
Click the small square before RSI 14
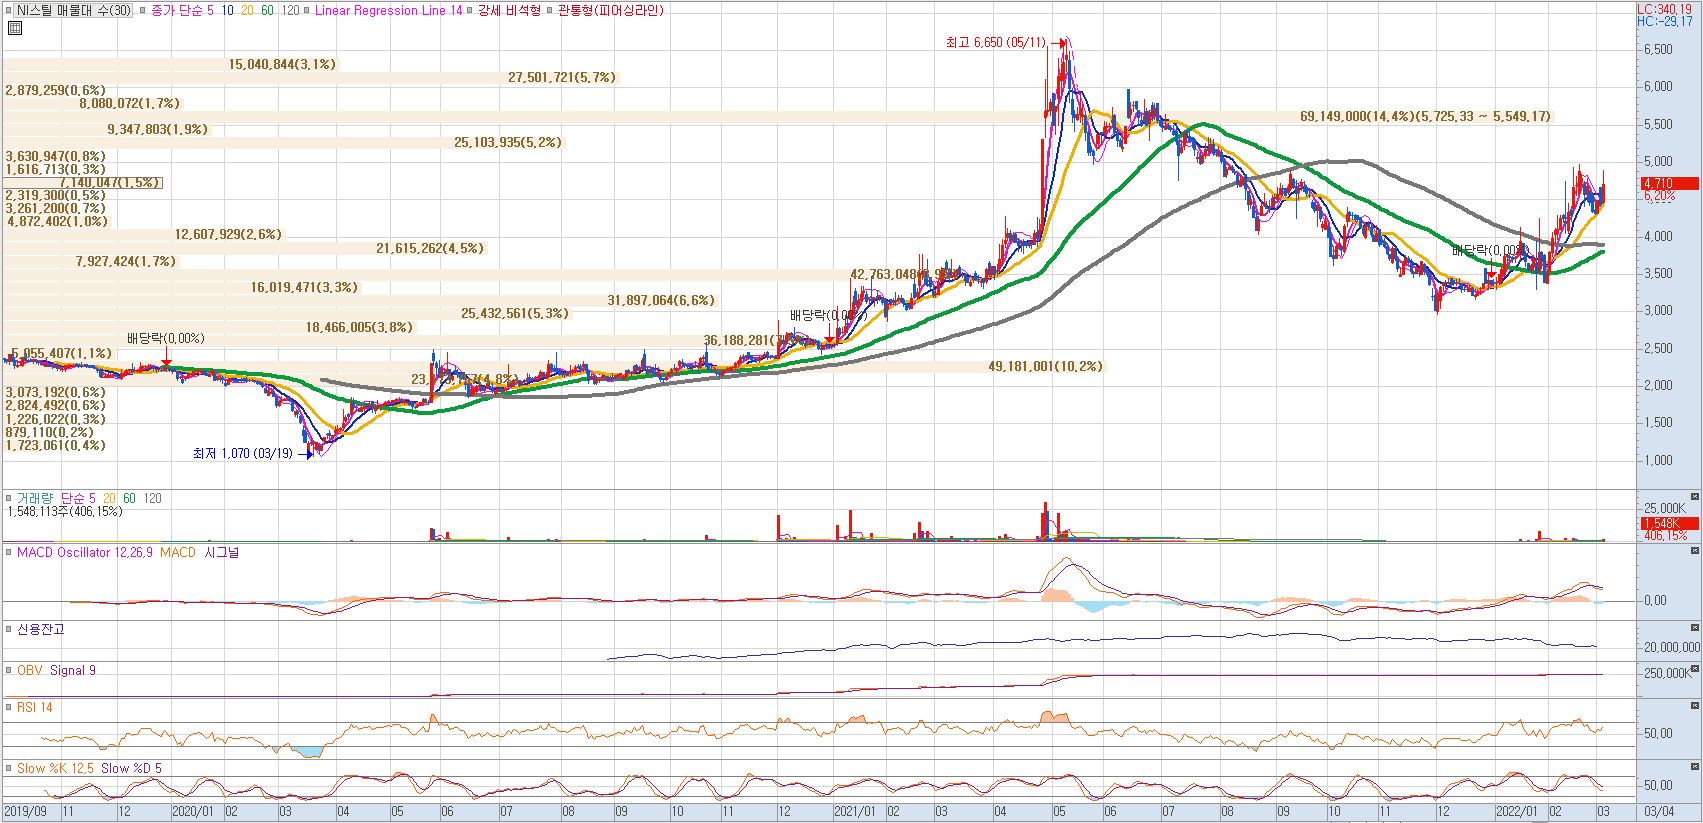pyautogui.click(x=8, y=707)
